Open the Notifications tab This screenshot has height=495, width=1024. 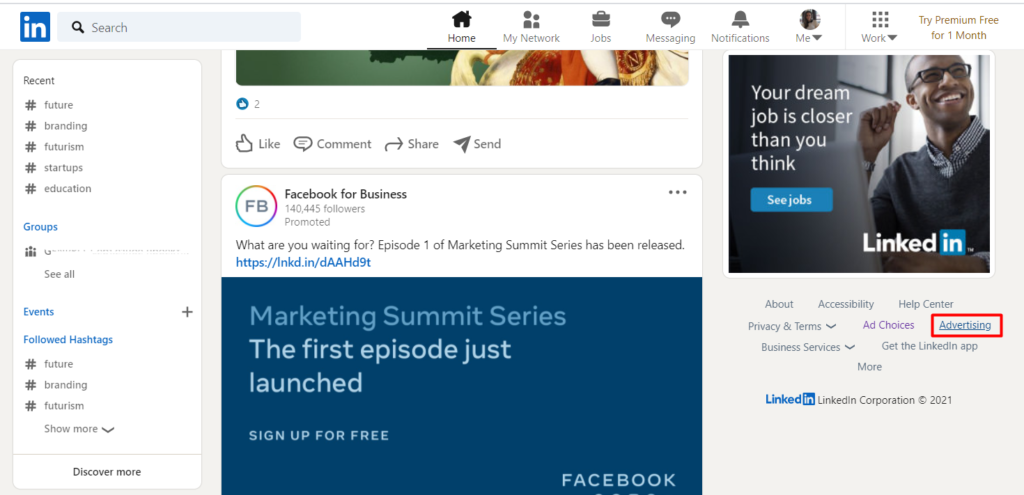point(740,27)
